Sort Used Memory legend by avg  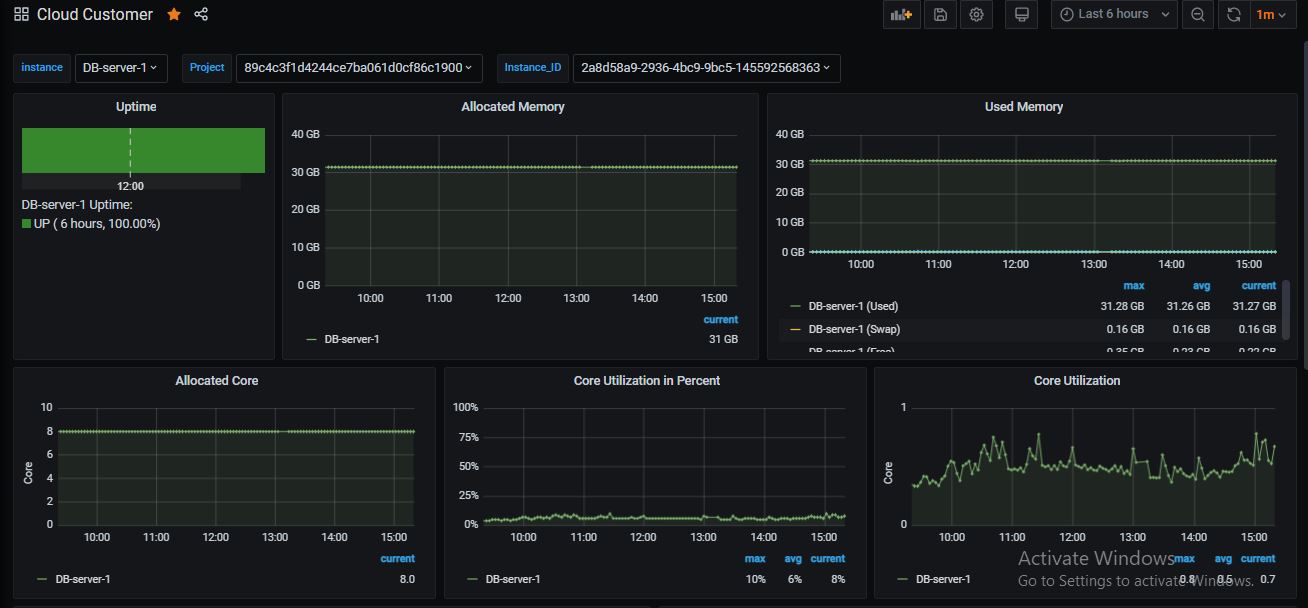[x=1201, y=286]
